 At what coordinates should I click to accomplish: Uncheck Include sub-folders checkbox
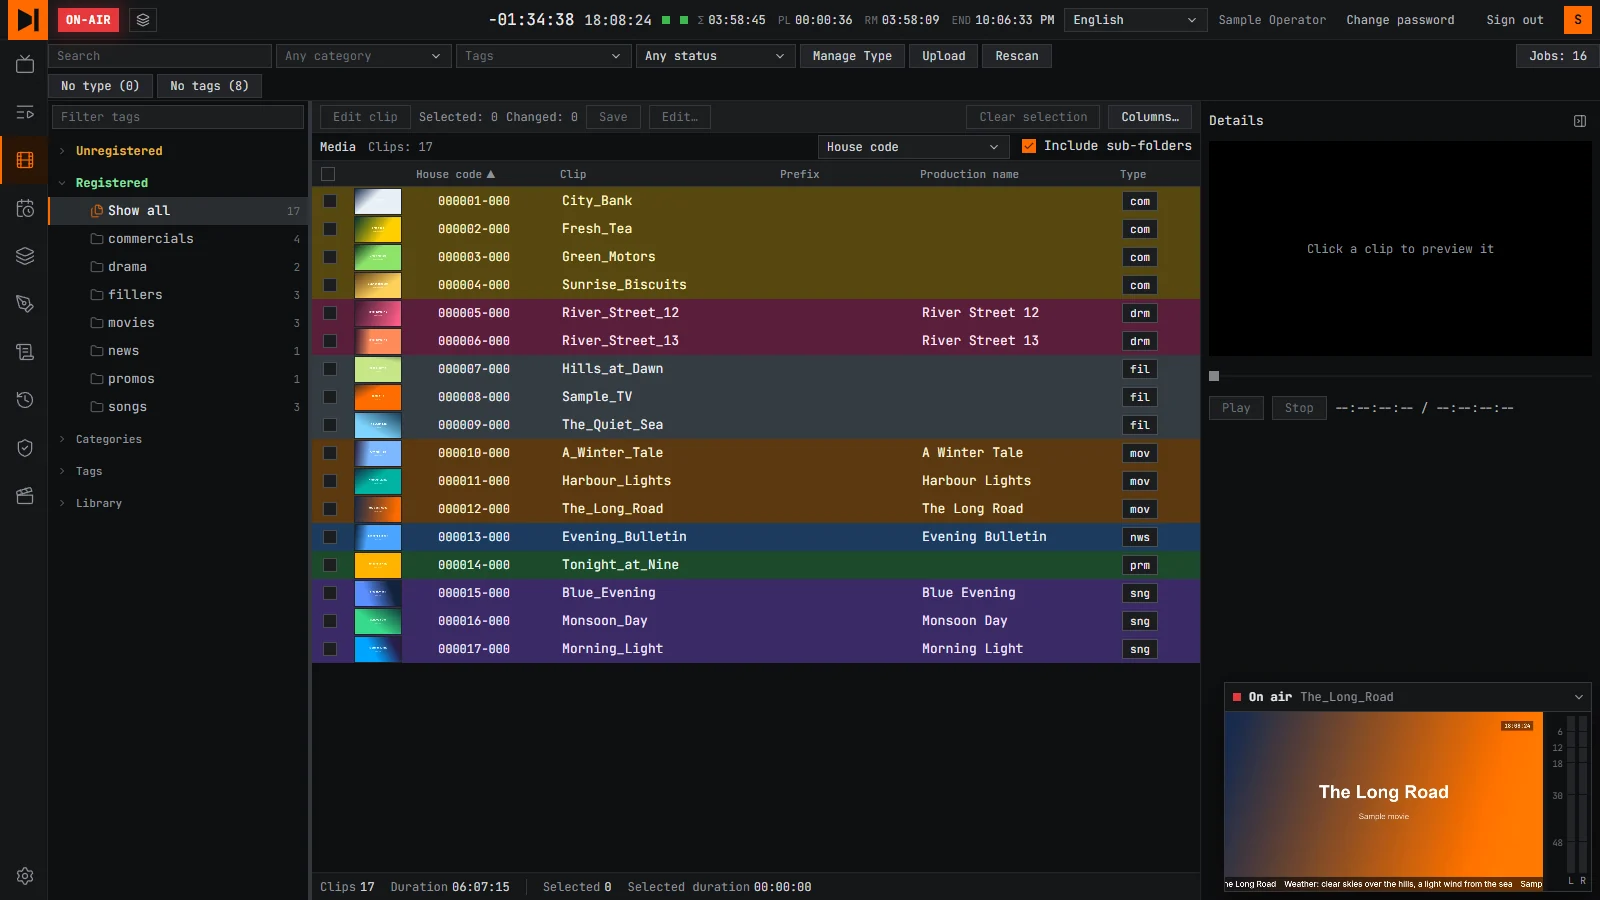pos(1029,146)
